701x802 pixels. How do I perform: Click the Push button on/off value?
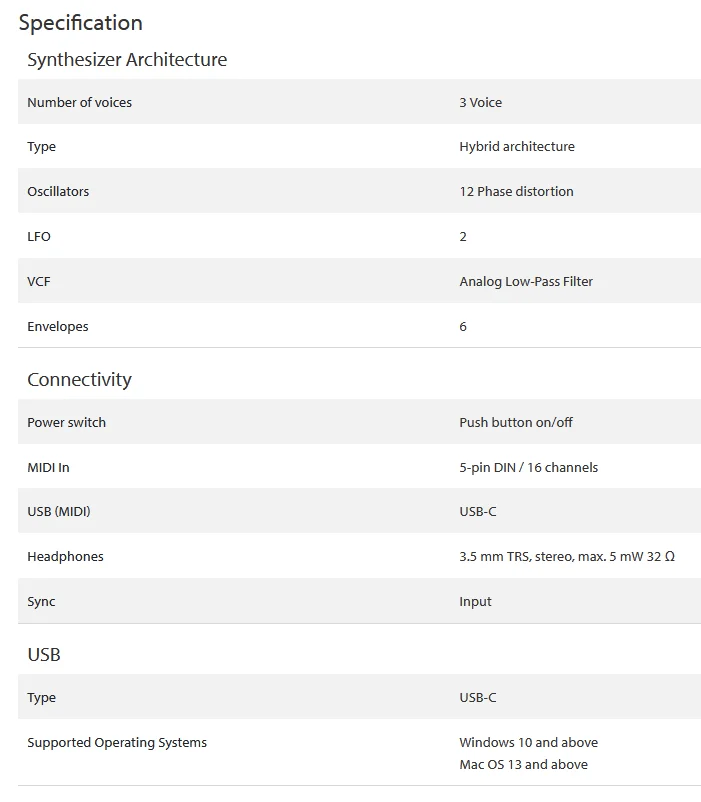[516, 422]
